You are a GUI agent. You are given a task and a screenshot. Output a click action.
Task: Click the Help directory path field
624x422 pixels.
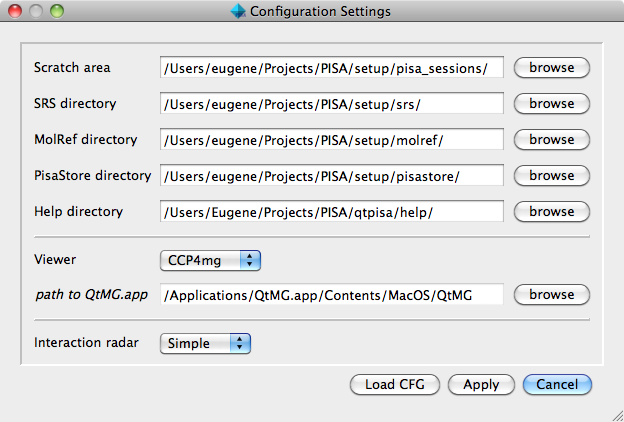[331, 212]
